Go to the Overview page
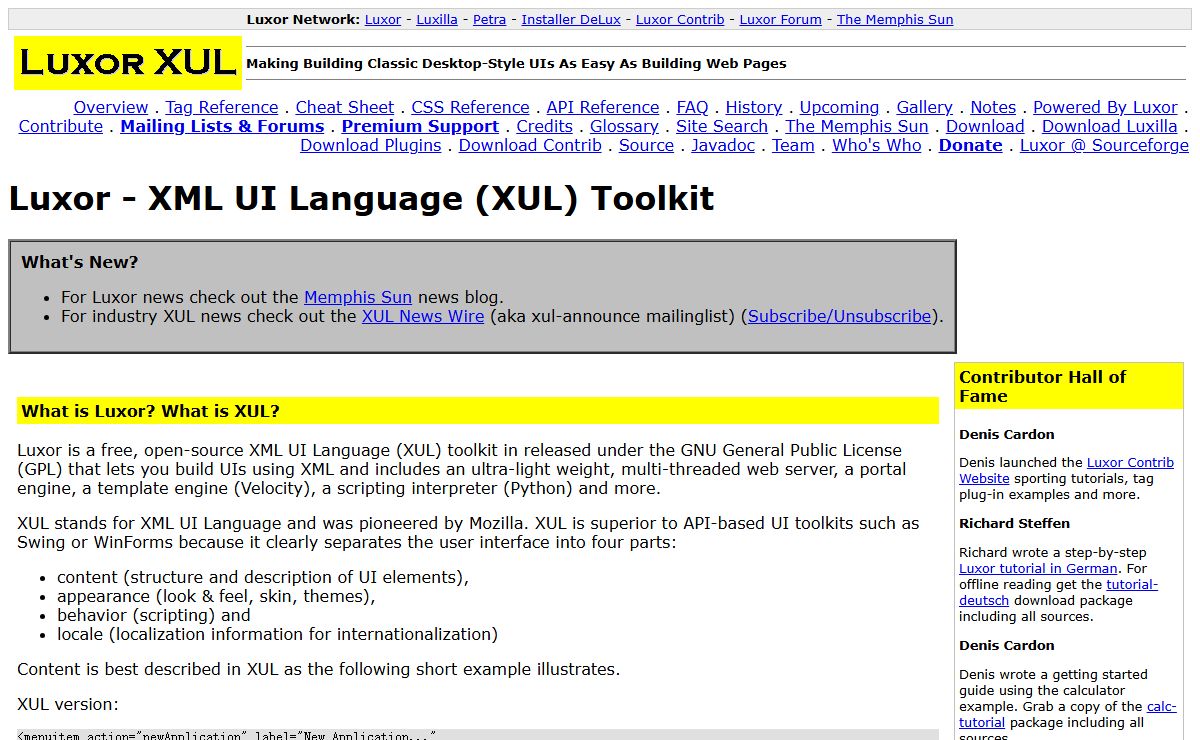 click(x=110, y=107)
